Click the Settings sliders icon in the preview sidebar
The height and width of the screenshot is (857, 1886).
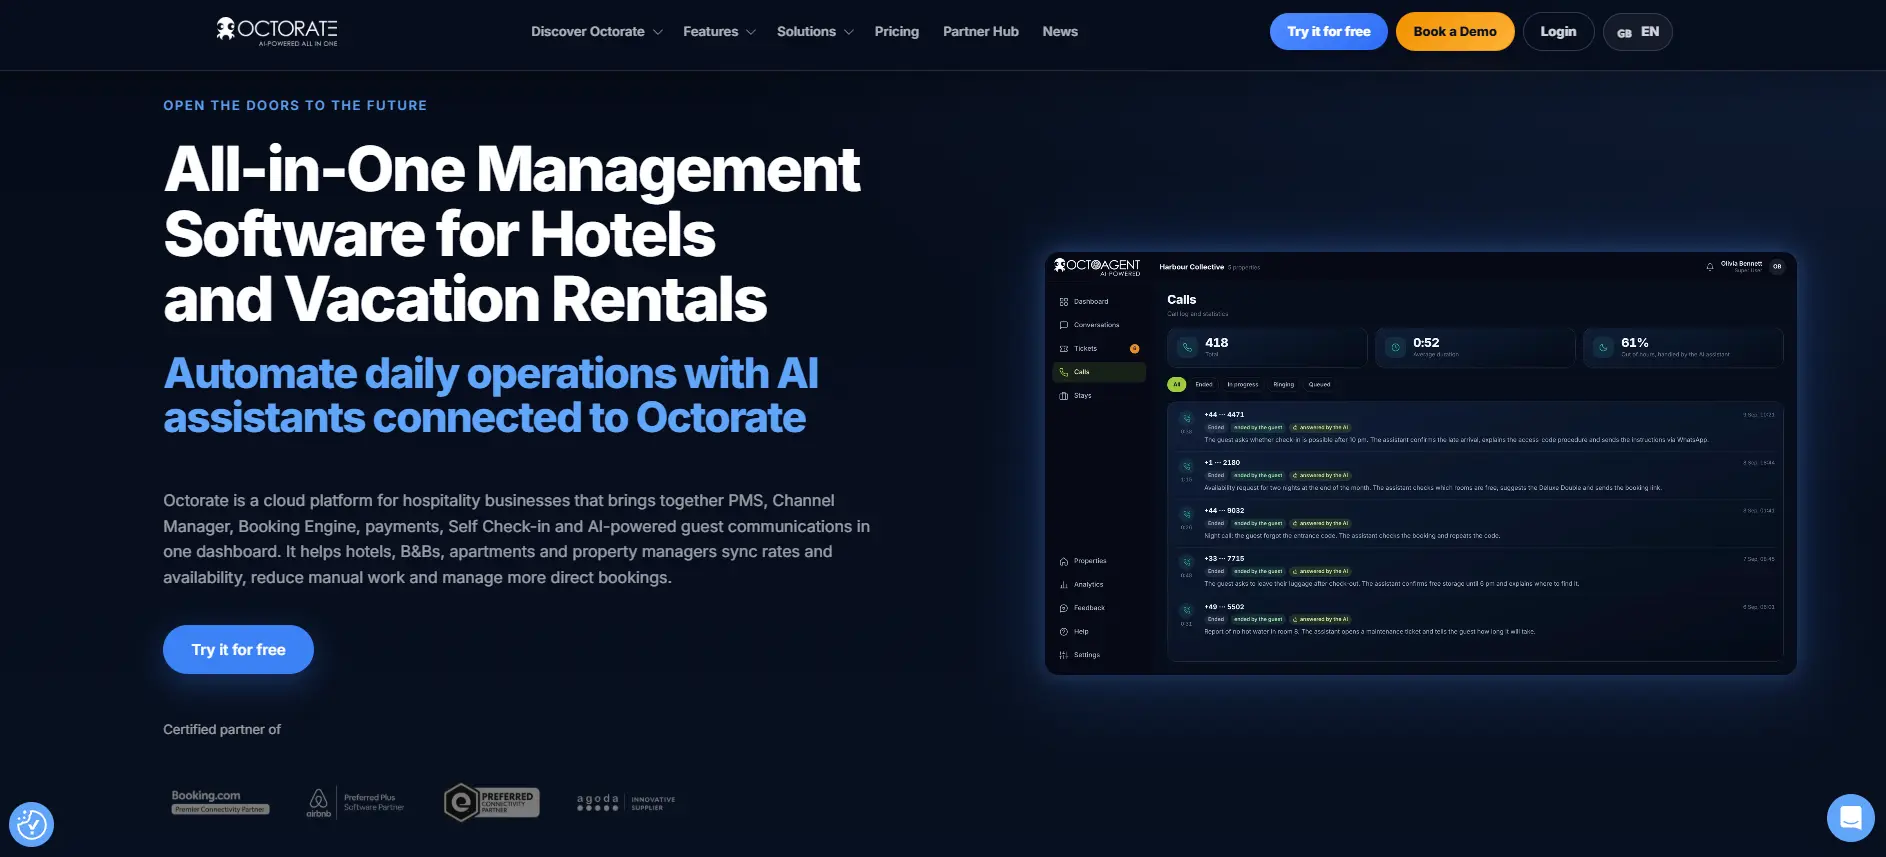(1063, 655)
